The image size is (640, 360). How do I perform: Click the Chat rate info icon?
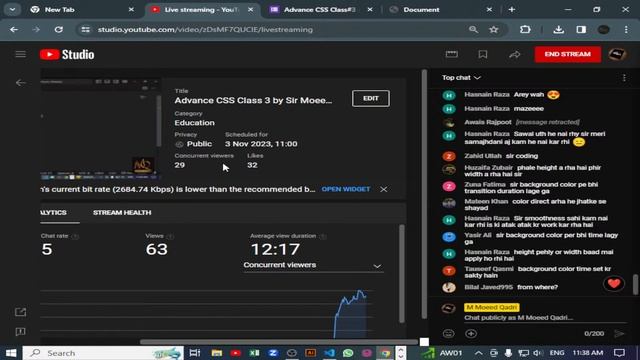(75, 236)
